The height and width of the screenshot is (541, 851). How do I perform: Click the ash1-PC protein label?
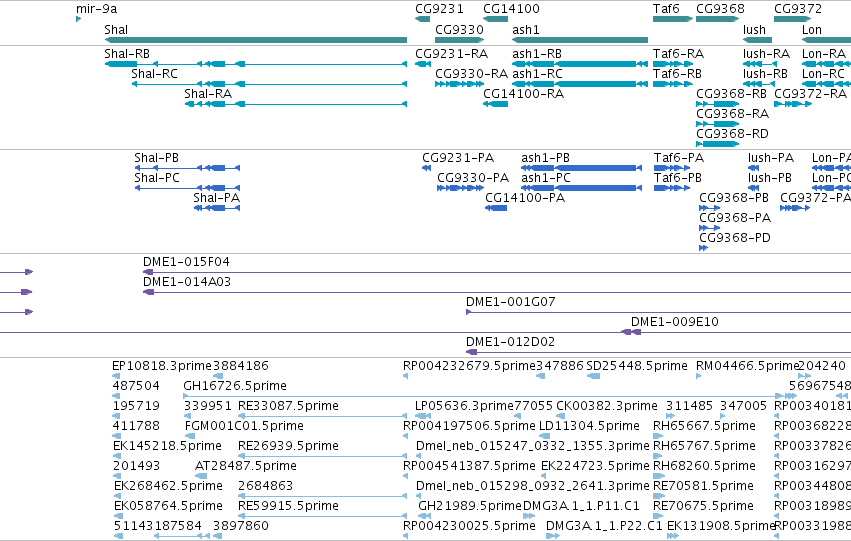[x=546, y=178]
